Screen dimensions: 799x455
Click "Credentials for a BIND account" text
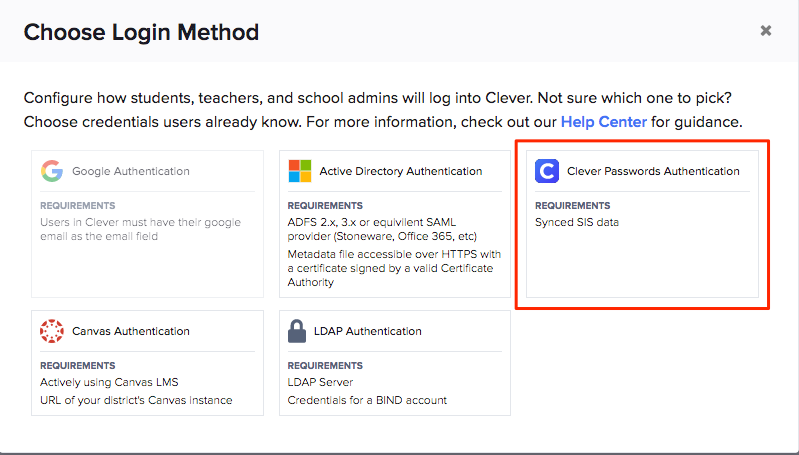367,400
